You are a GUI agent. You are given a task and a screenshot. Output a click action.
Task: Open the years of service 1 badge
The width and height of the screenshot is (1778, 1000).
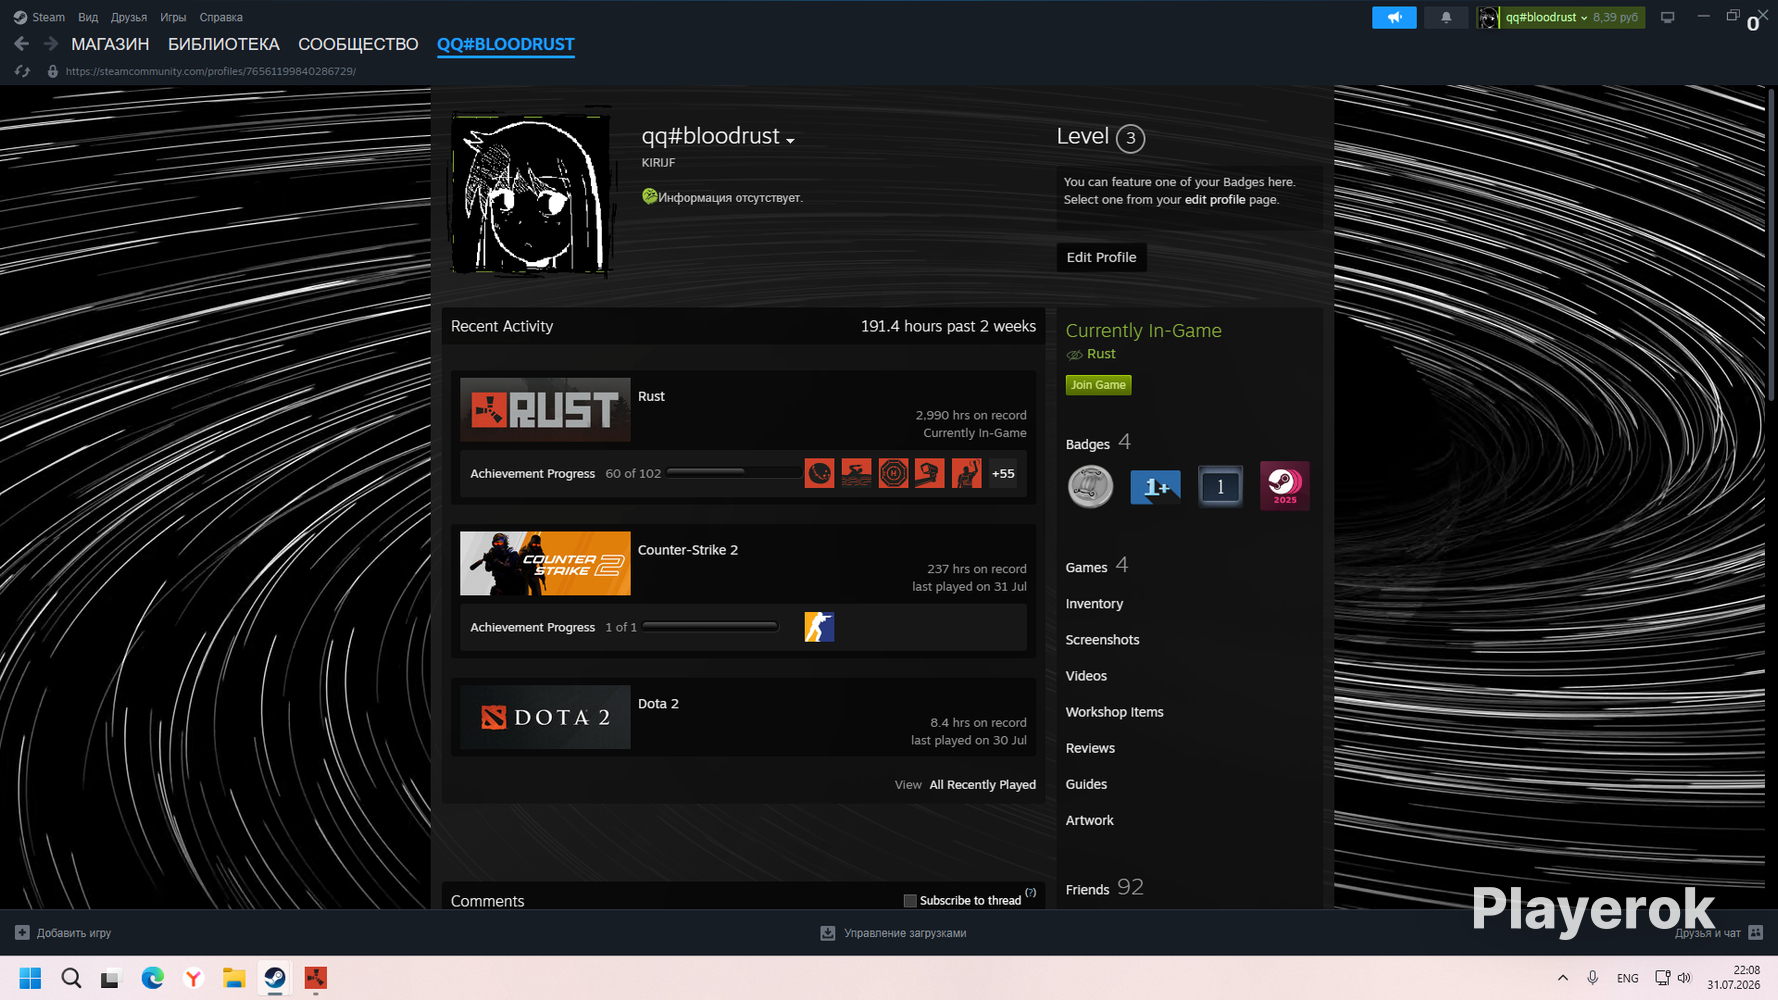(1220, 487)
